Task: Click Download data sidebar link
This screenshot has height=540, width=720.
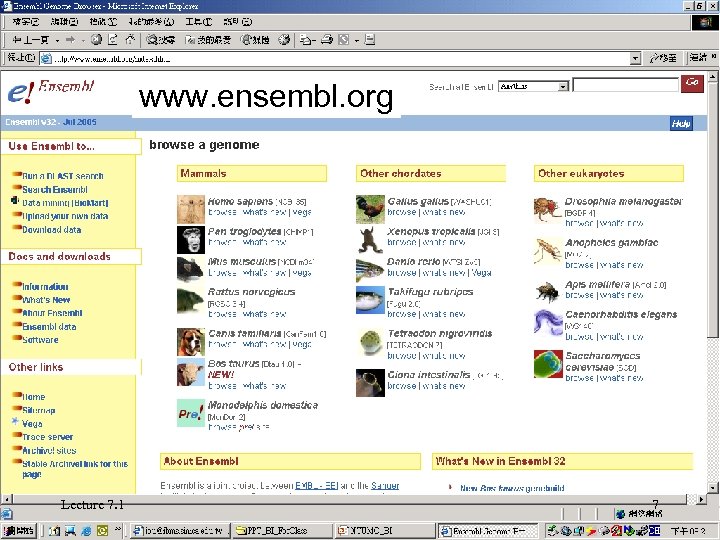Action: coord(51,230)
